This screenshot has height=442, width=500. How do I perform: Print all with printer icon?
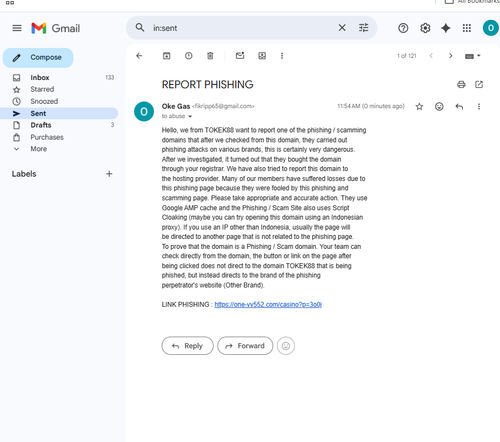[x=461, y=84]
